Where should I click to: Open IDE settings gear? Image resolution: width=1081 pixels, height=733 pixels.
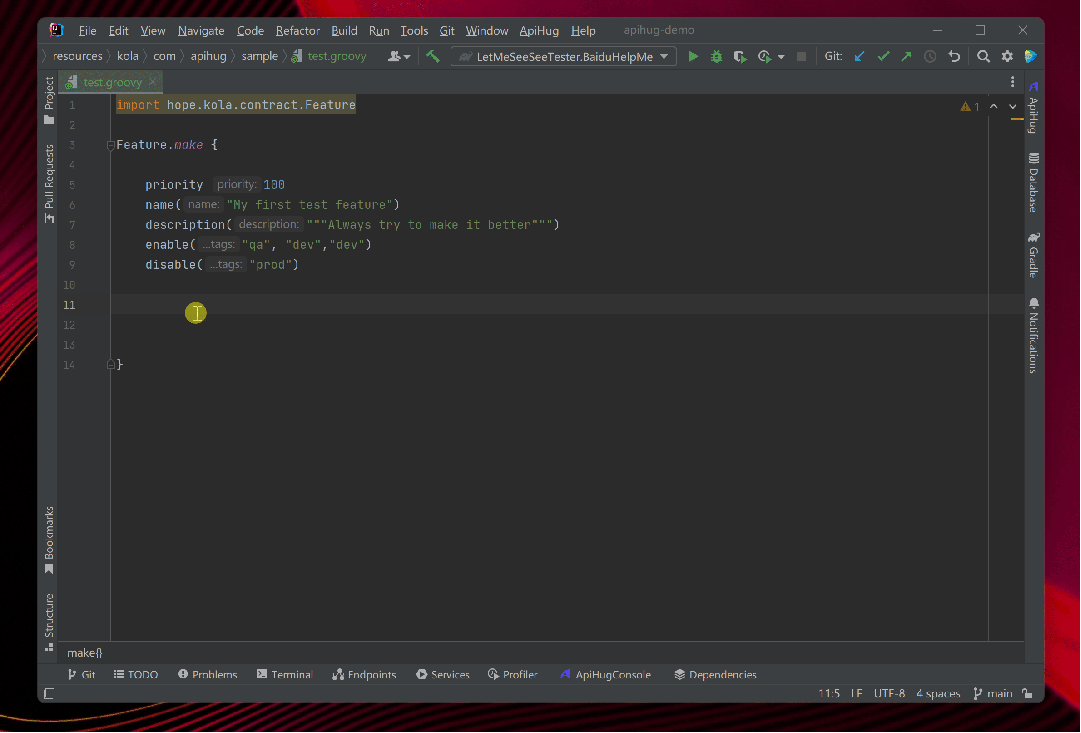[x=1007, y=57]
